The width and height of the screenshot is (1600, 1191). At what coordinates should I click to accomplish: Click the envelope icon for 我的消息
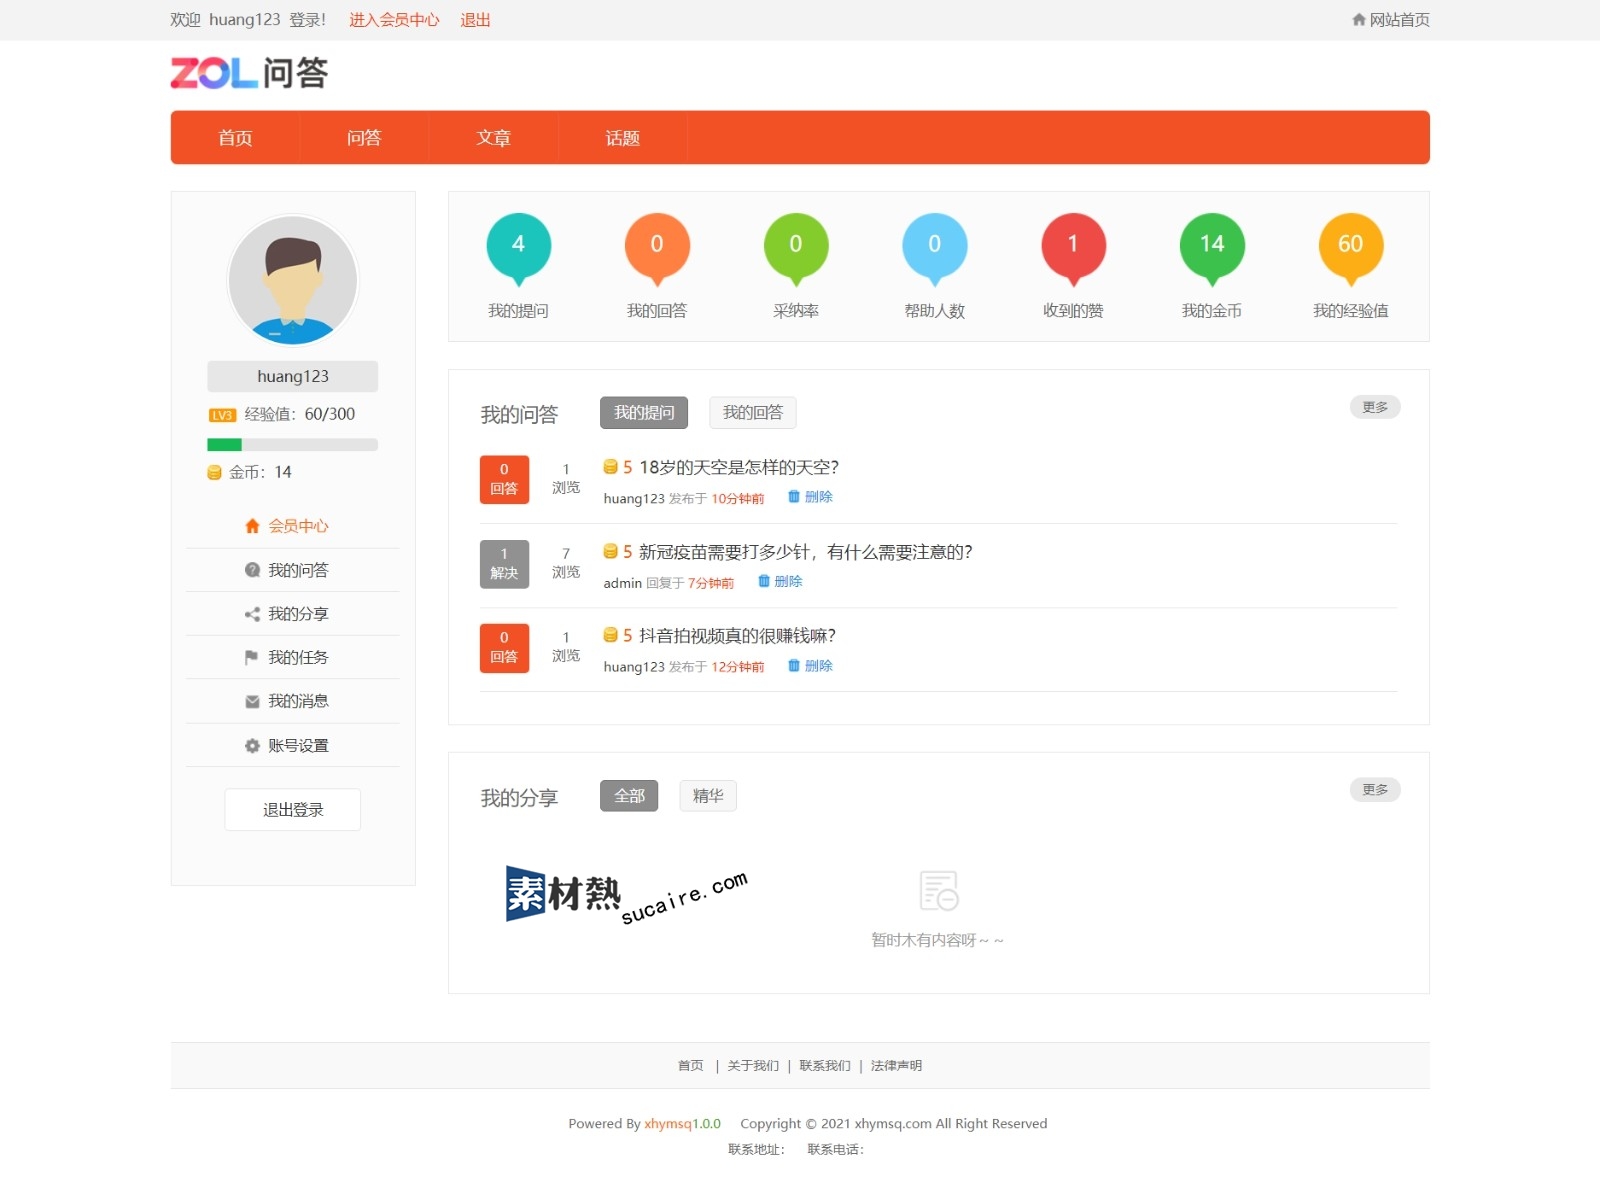(x=252, y=701)
